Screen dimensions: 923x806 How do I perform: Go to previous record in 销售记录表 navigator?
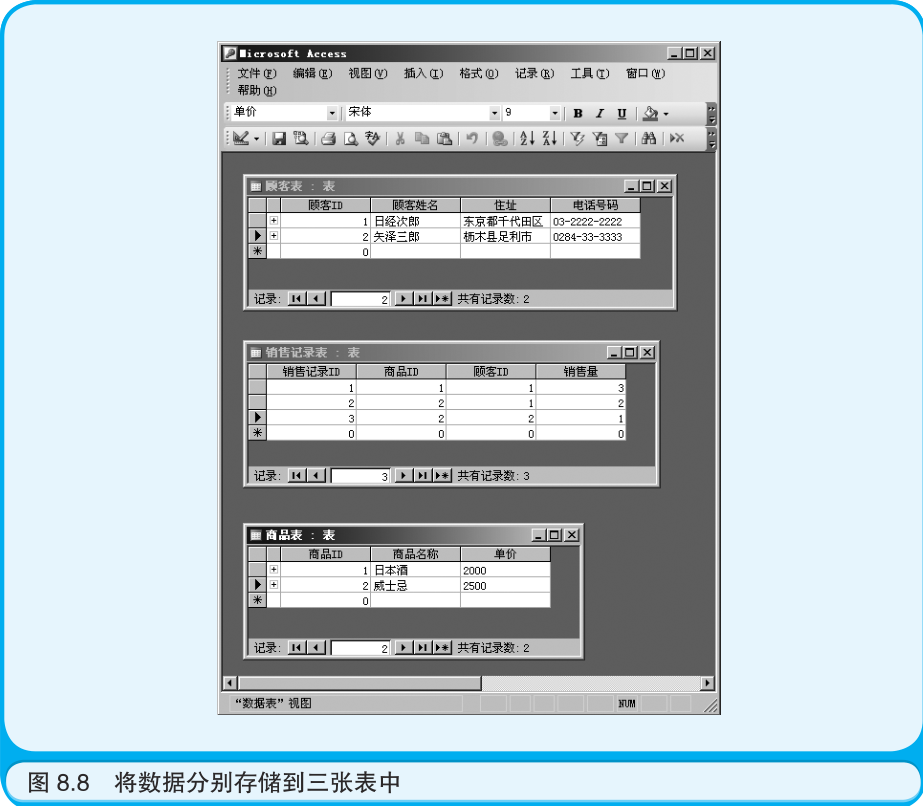point(317,475)
